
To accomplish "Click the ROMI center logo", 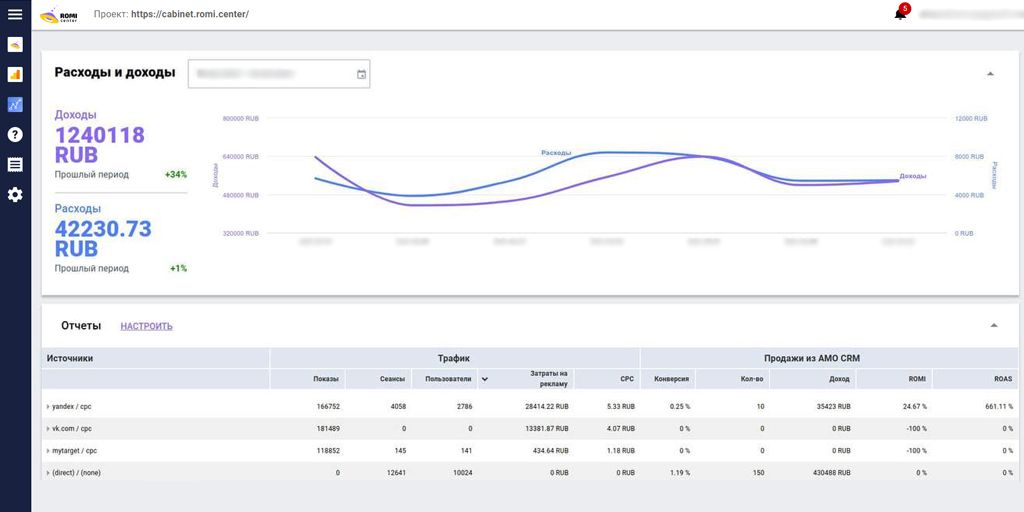I will [59, 14].
